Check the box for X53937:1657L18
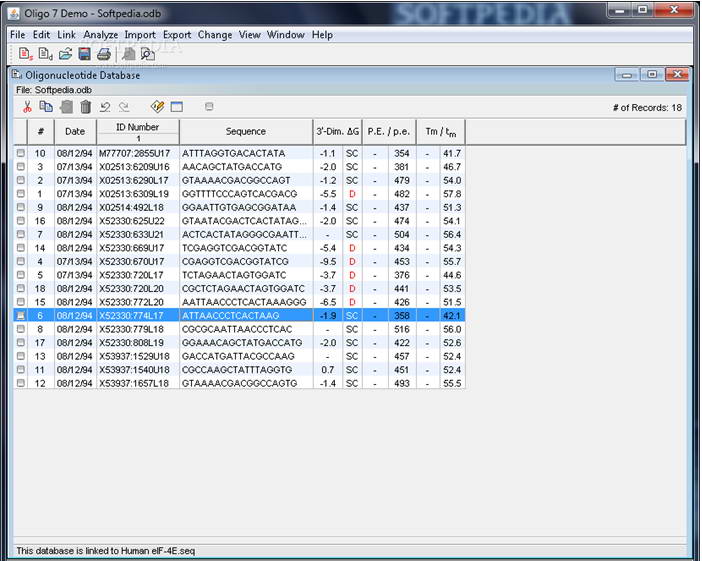This screenshot has width=702, height=561. click(x=21, y=383)
